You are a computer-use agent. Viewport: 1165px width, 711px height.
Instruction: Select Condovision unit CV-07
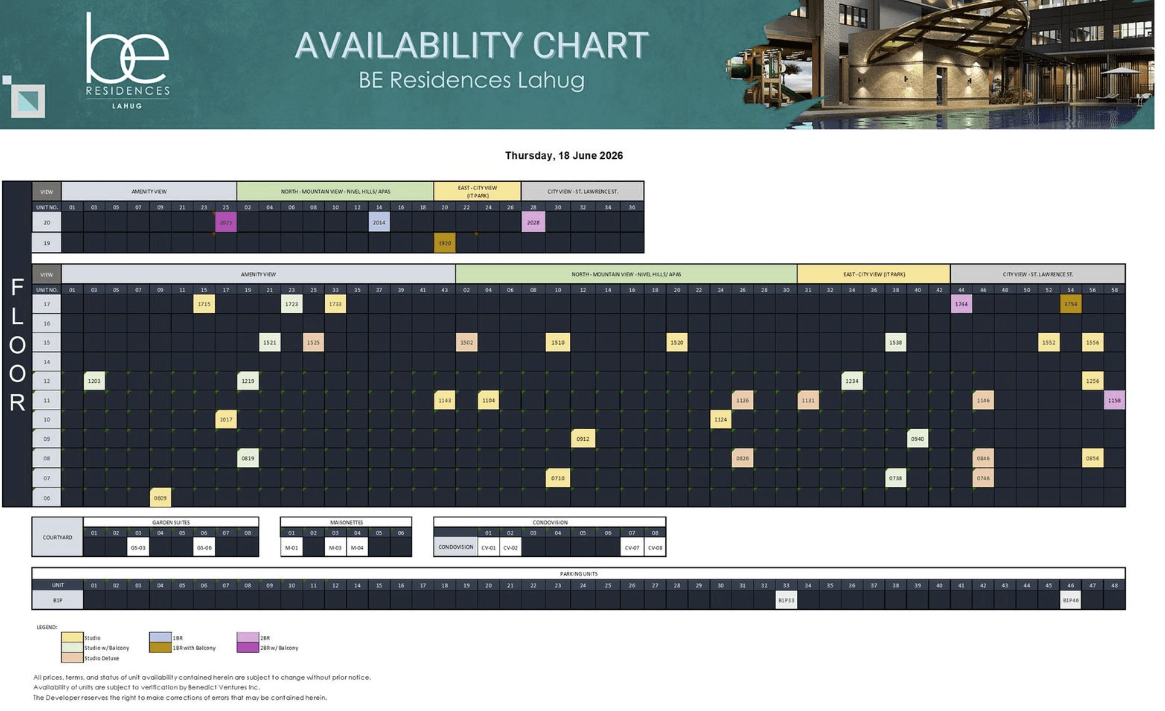coord(632,548)
